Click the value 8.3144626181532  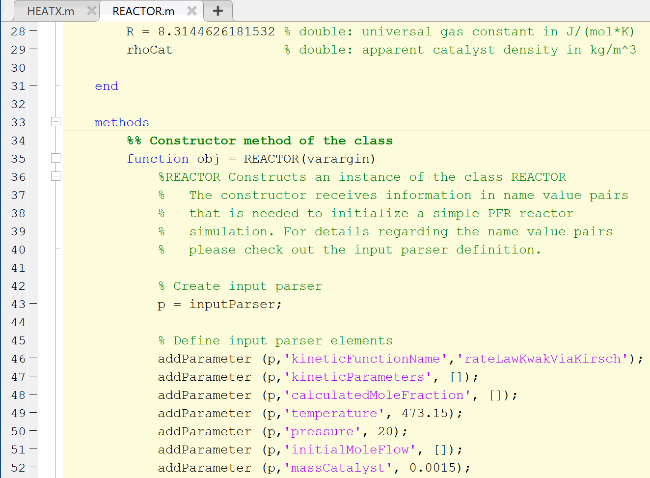pos(216,32)
